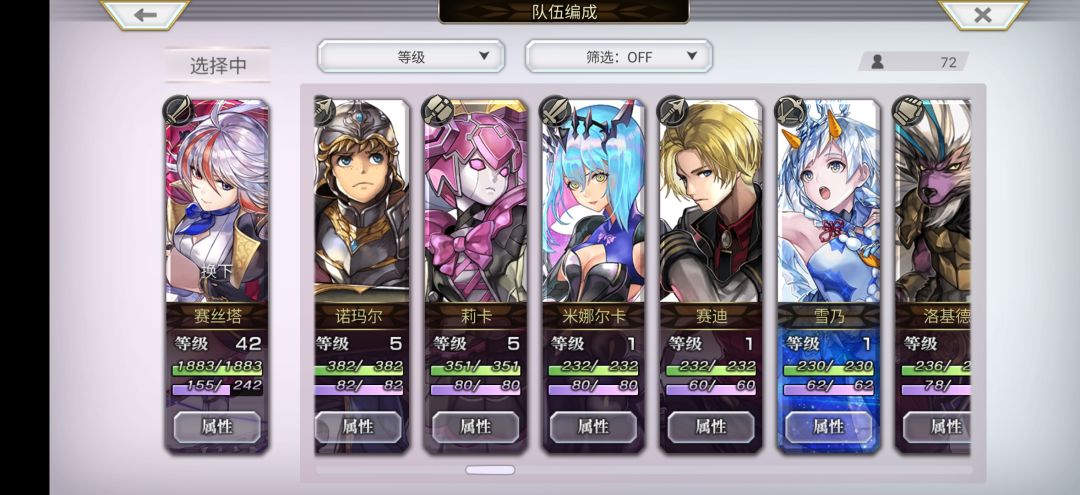Open 属性 for 诺玛尔
This screenshot has width=1080, height=495.
(x=358, y=427)
